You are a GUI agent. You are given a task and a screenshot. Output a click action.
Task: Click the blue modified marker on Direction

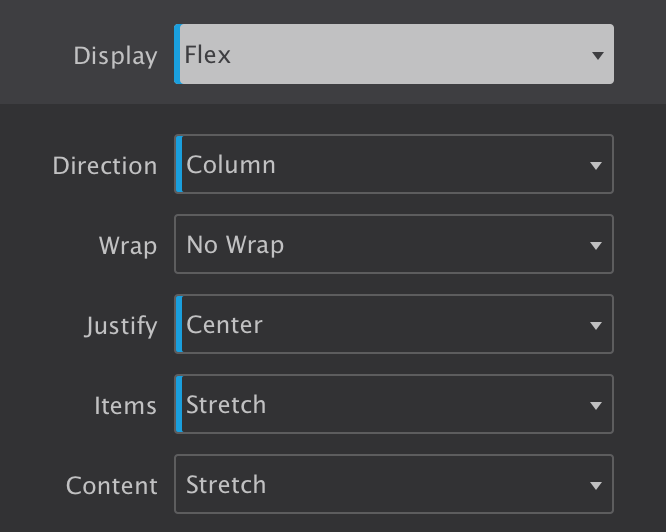[x=179, y=165]
